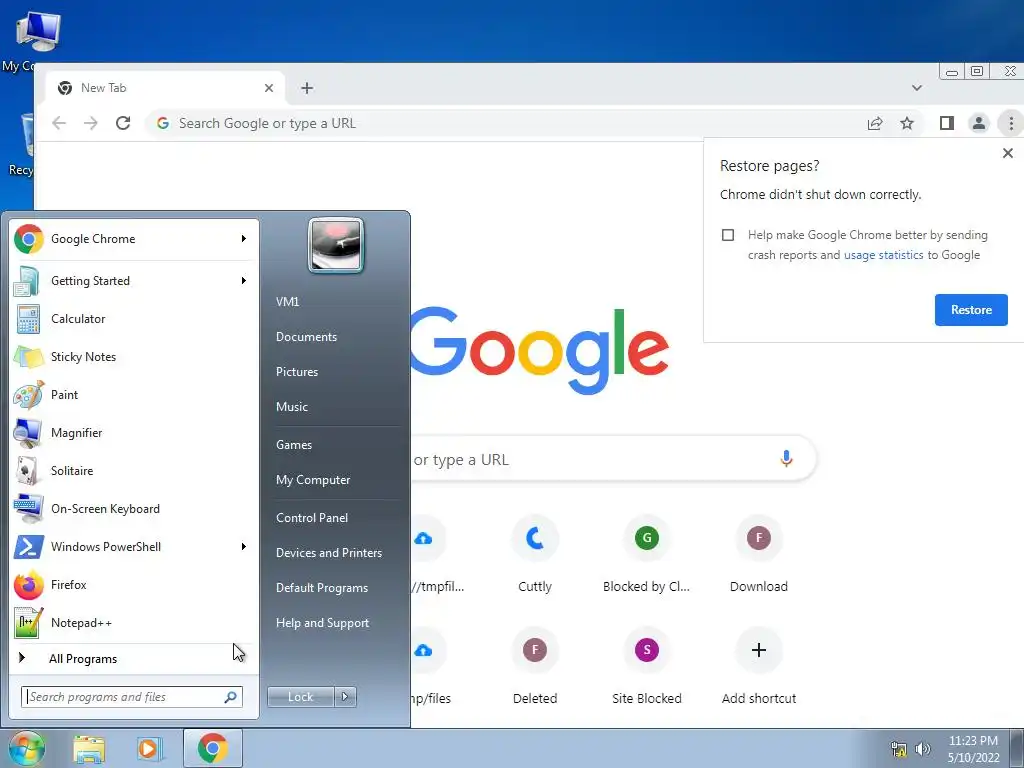
Task: Open Windows Media Player from taskbar
Action: pyautogui.click(x=150, y=748)
